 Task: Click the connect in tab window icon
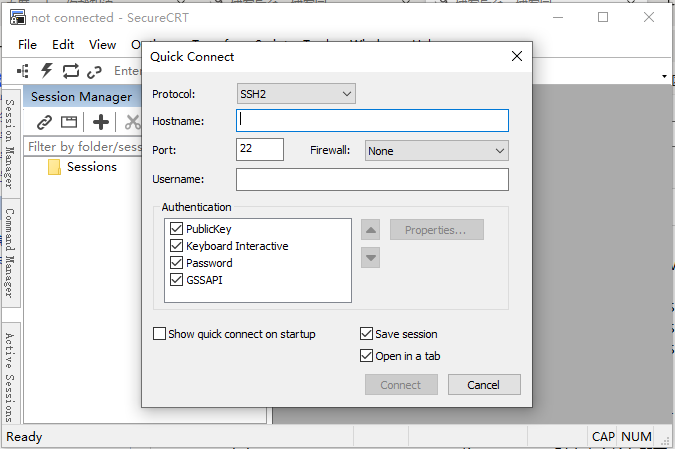tap(69, 122)
